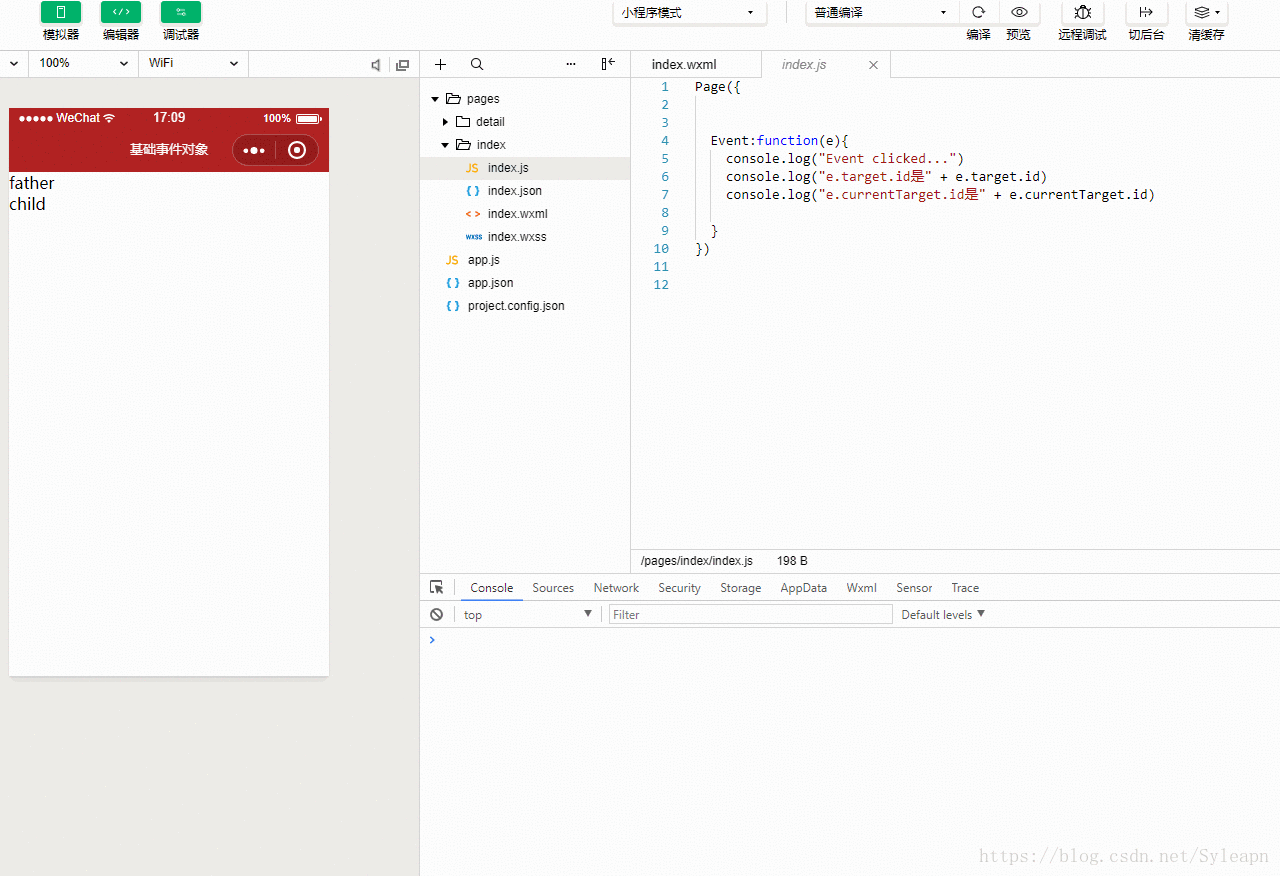Click the e.target.id console.log code line

(x=886, y=176)
